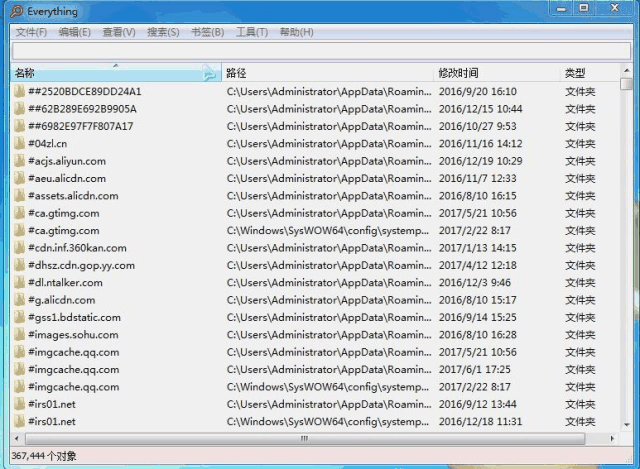The height and width of the screenshot is (469, 640).
Task: Select folder icon of #aeu.alicdn.com
Action: click(x=19, y=178)
